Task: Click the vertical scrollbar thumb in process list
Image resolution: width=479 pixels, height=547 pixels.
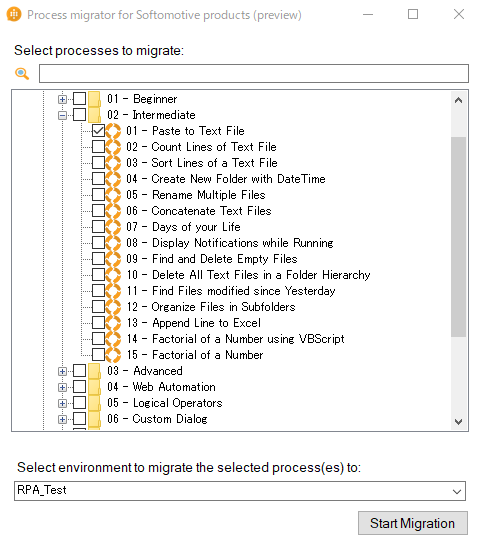Action: (458, 237)
